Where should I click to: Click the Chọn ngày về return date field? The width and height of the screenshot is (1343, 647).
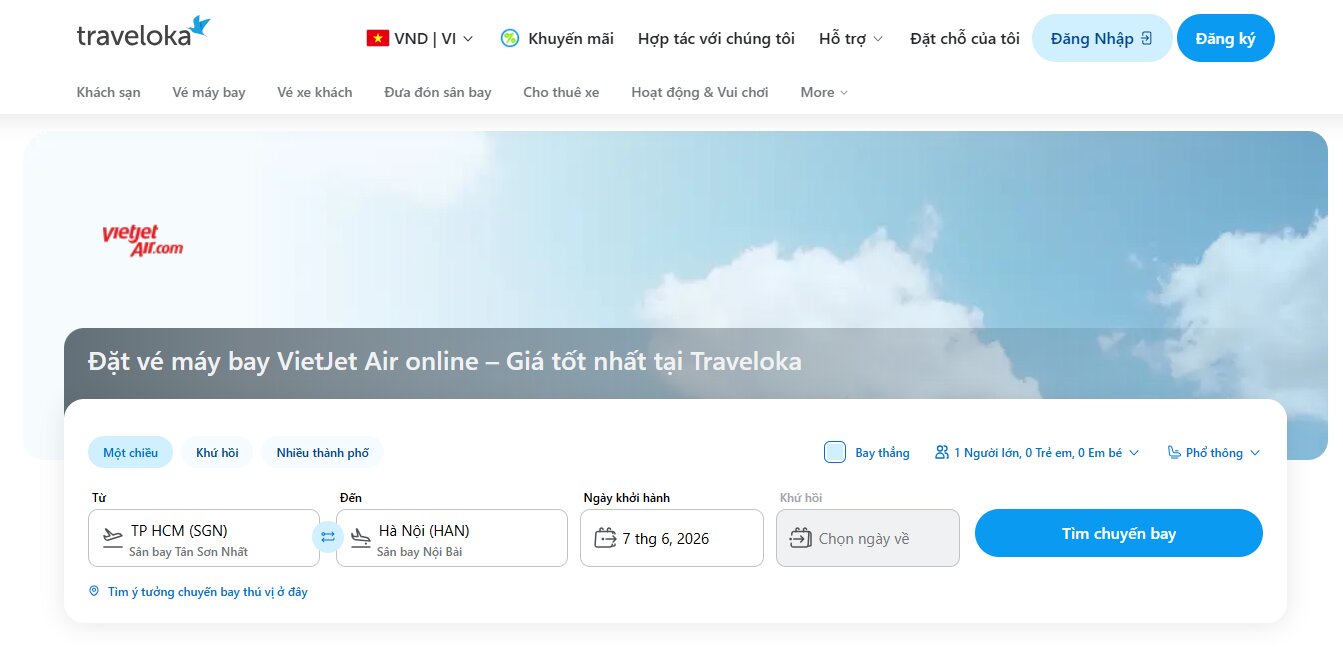[868, 538]
